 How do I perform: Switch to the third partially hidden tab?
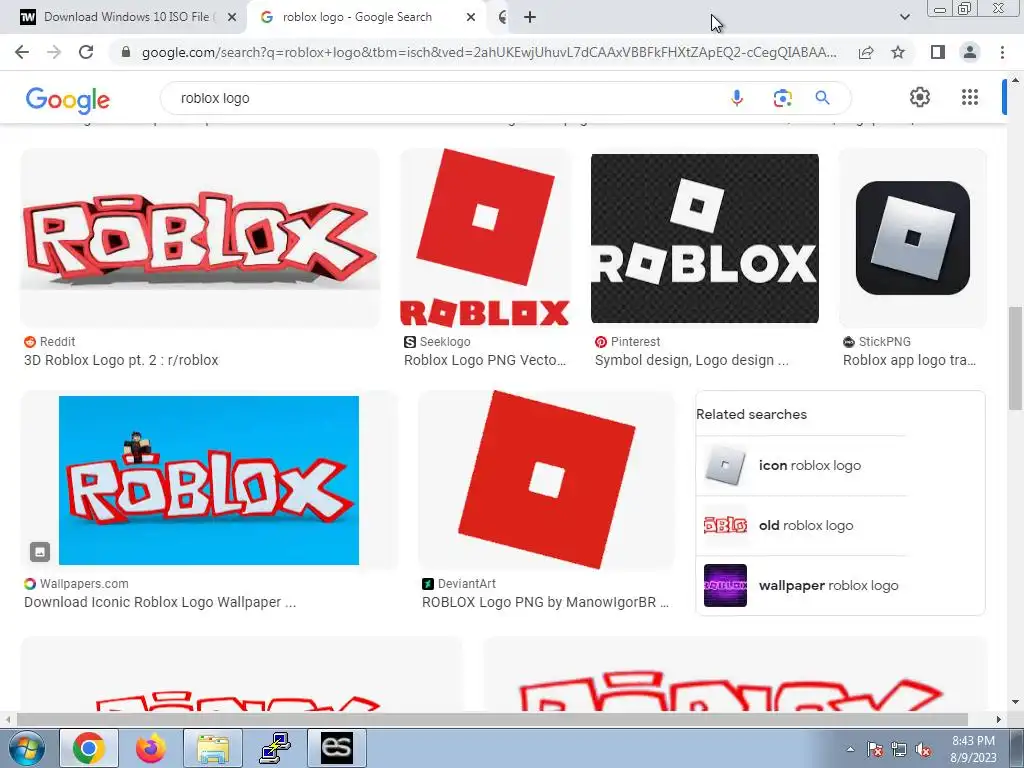pyautogui.click(x=502, y=17)
